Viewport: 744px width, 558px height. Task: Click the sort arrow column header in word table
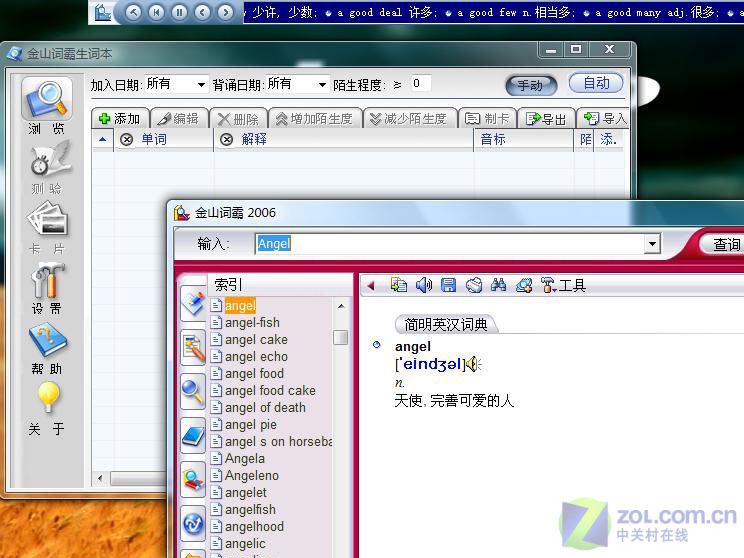[102, 140]
